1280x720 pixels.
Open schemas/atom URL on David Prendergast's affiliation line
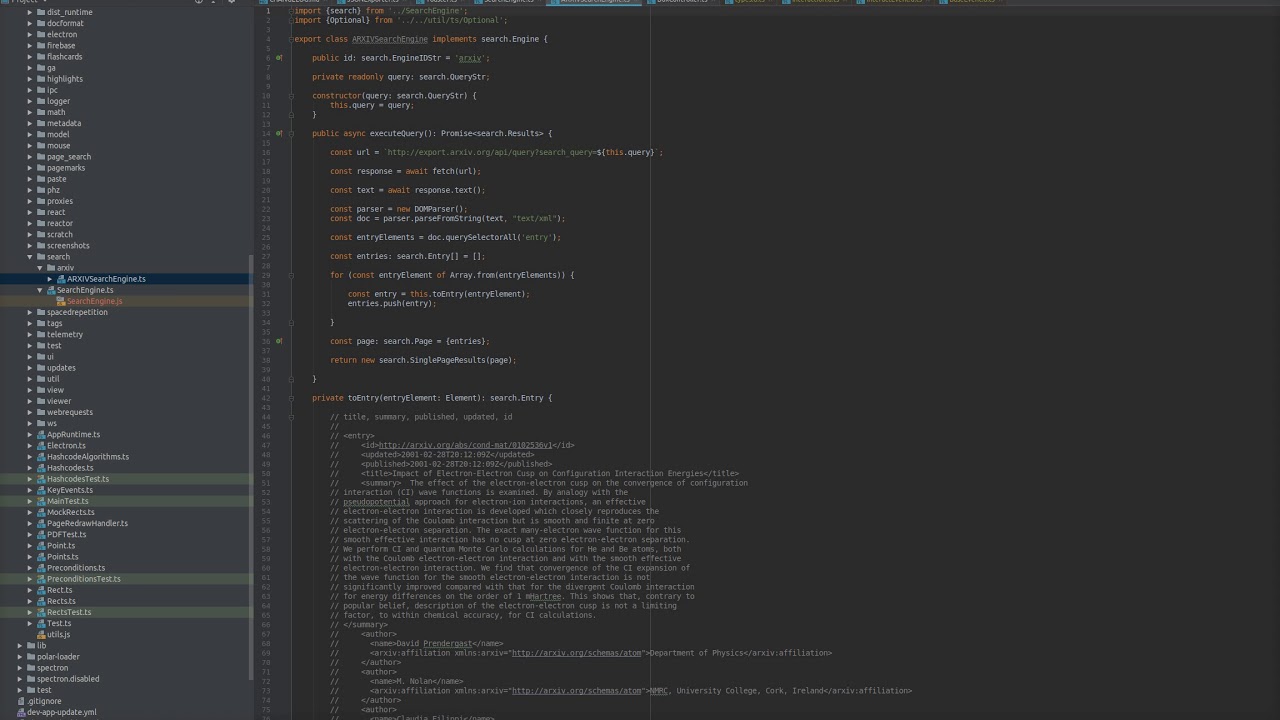[x=576, y=653]
